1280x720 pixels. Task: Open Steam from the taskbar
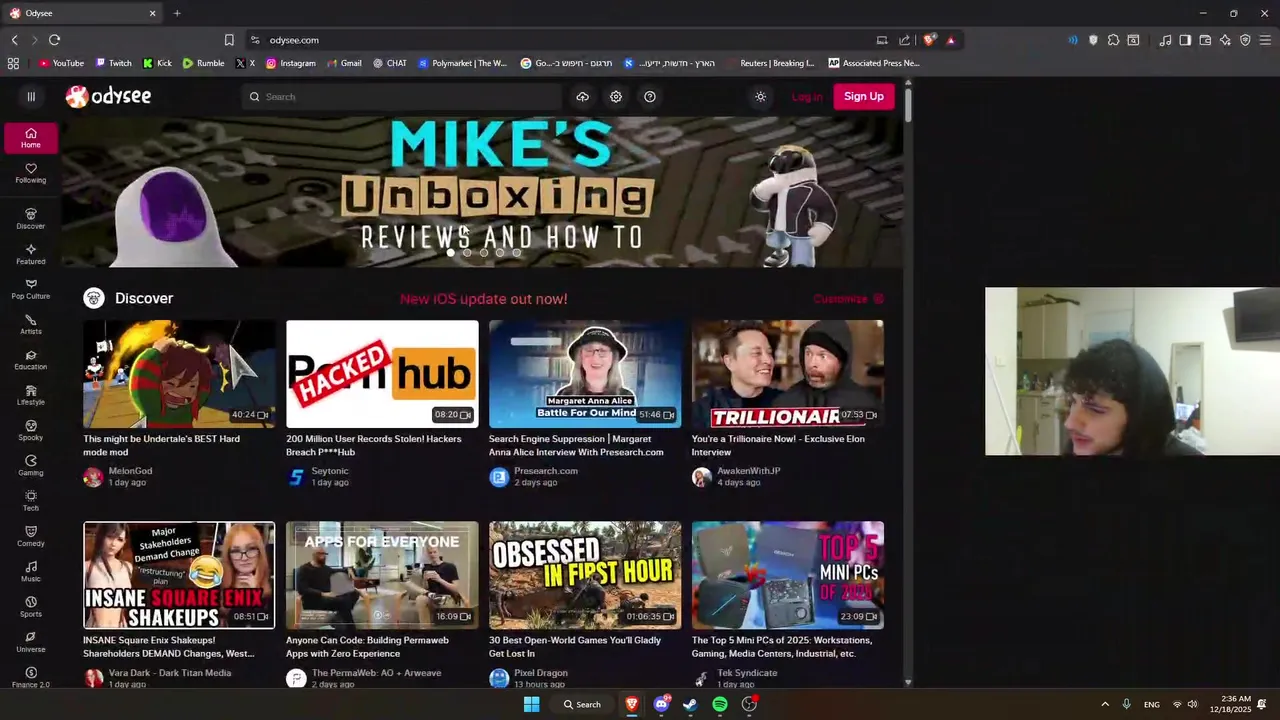click(x=690, y=704)
